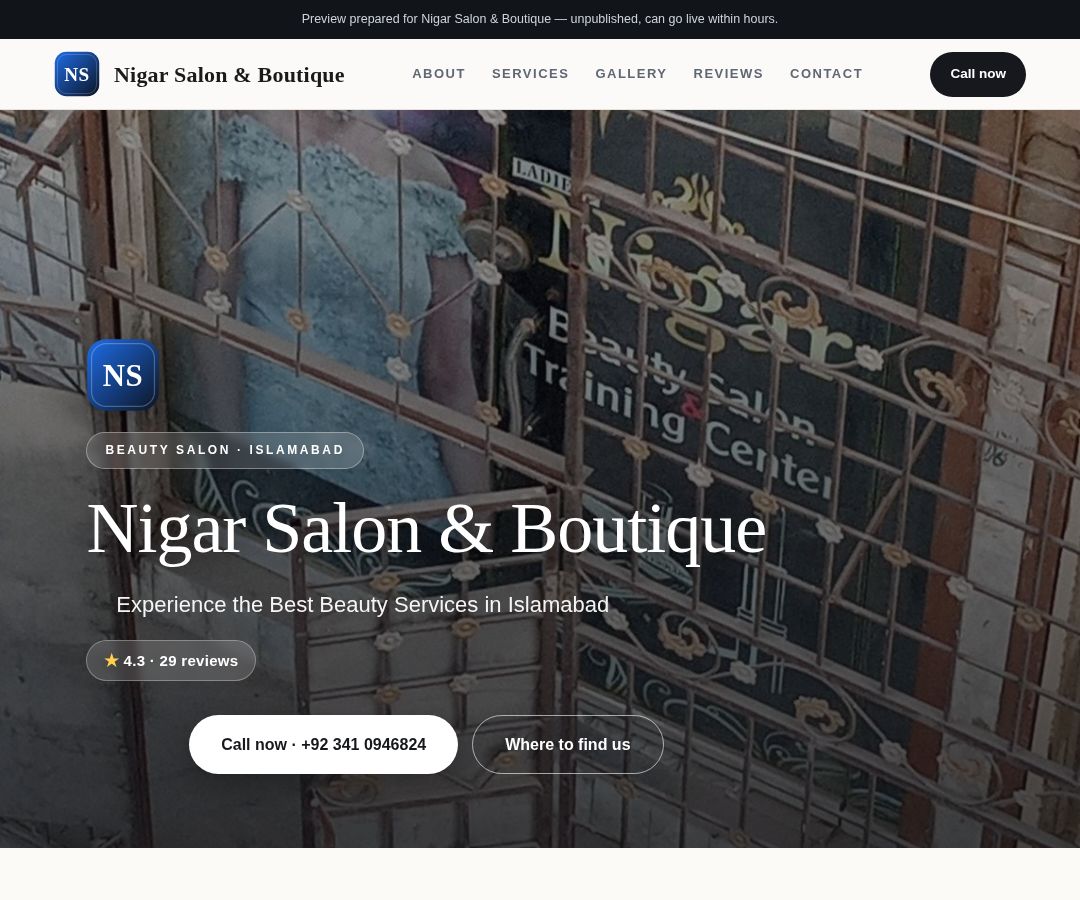Open the About nav item
This screenshot has width=1080, height=900.
pos(439,74)
